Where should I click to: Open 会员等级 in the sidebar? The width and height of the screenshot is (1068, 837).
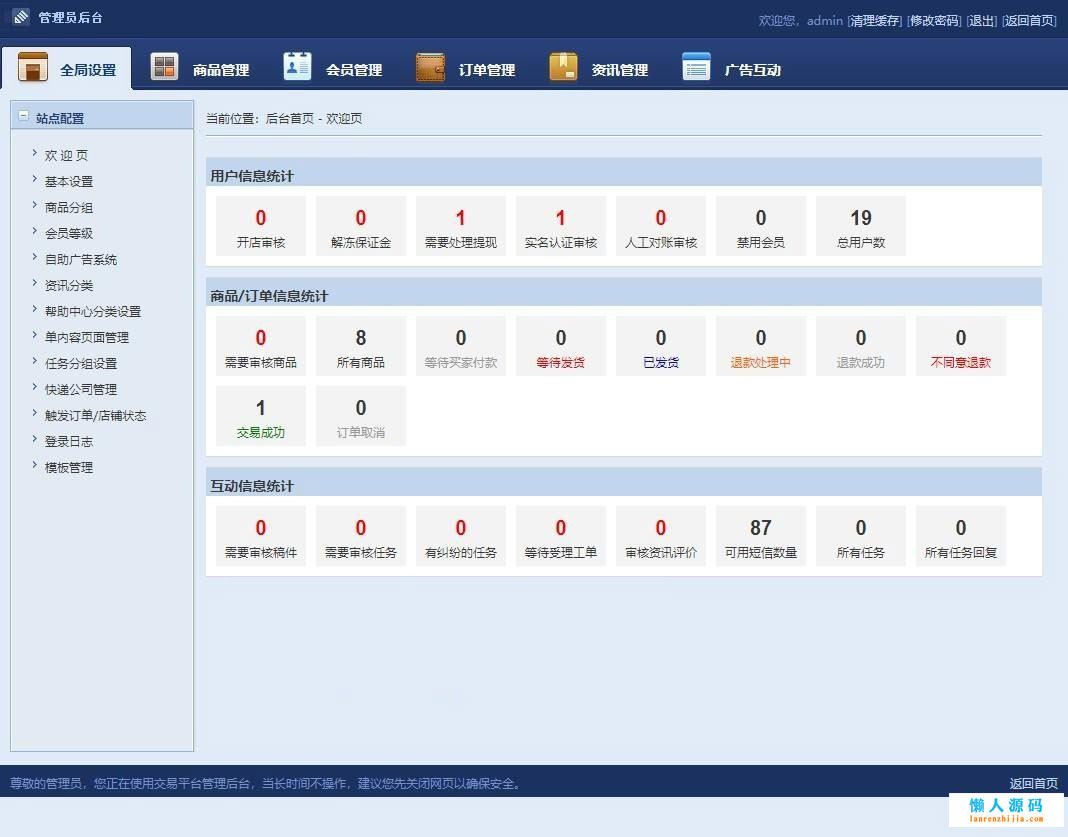(x=69, y=233)
